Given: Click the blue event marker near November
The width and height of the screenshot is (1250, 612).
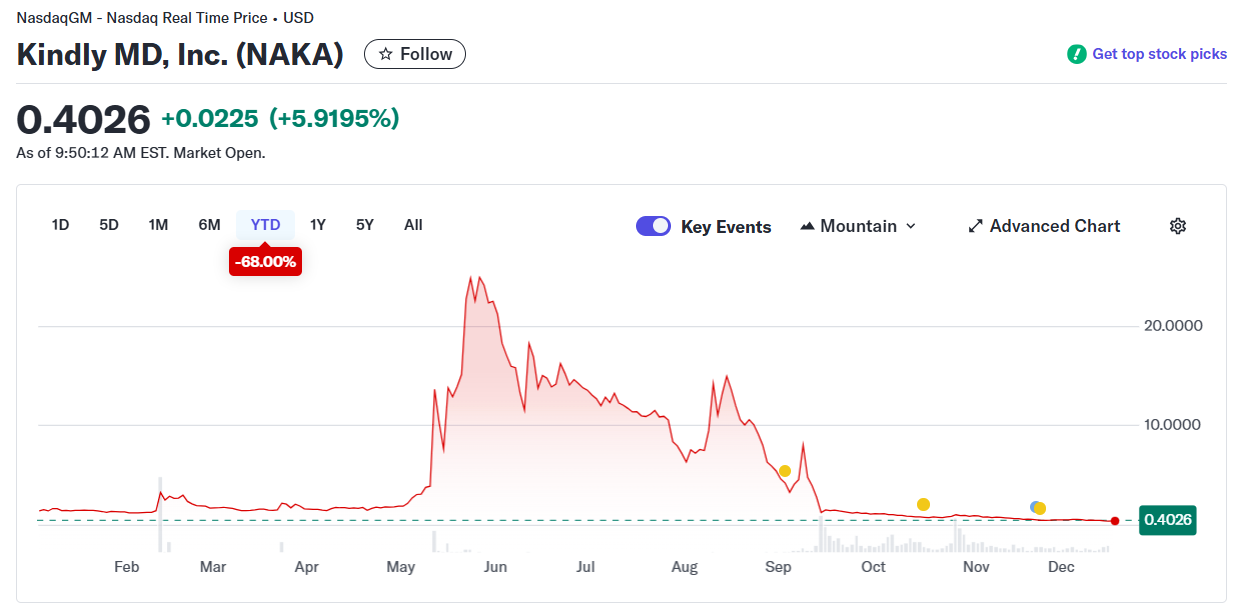Looking at the screenshot, I should pos(1035,508).
